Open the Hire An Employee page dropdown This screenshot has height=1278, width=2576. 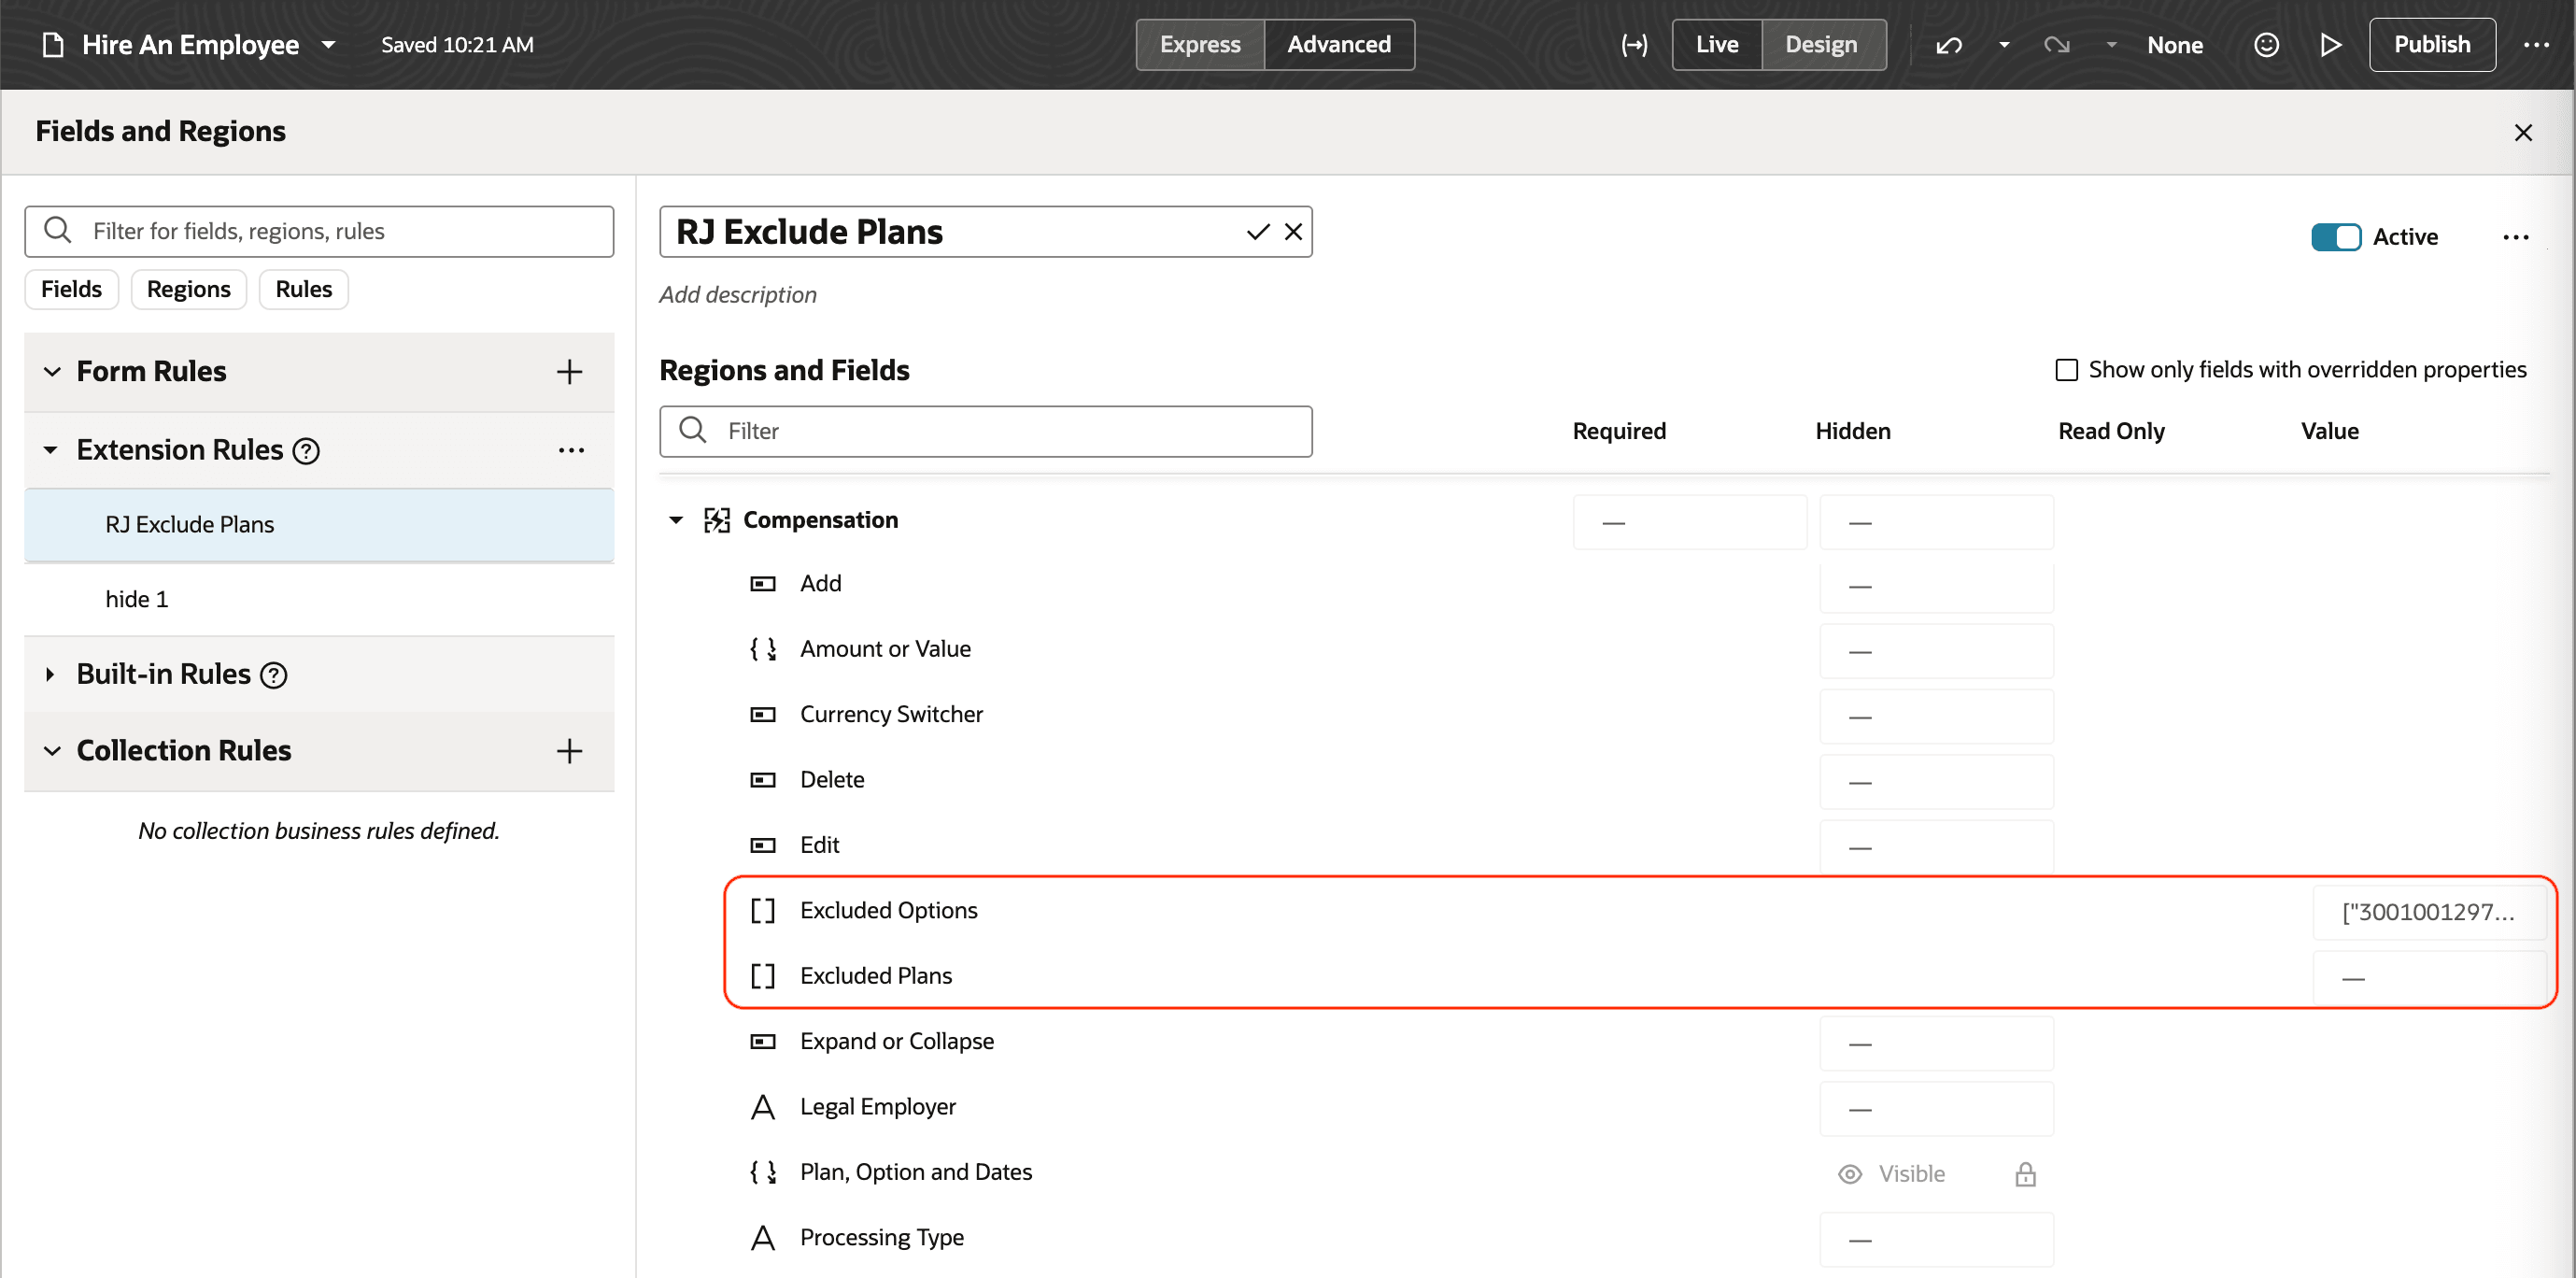tap(328, 45)
